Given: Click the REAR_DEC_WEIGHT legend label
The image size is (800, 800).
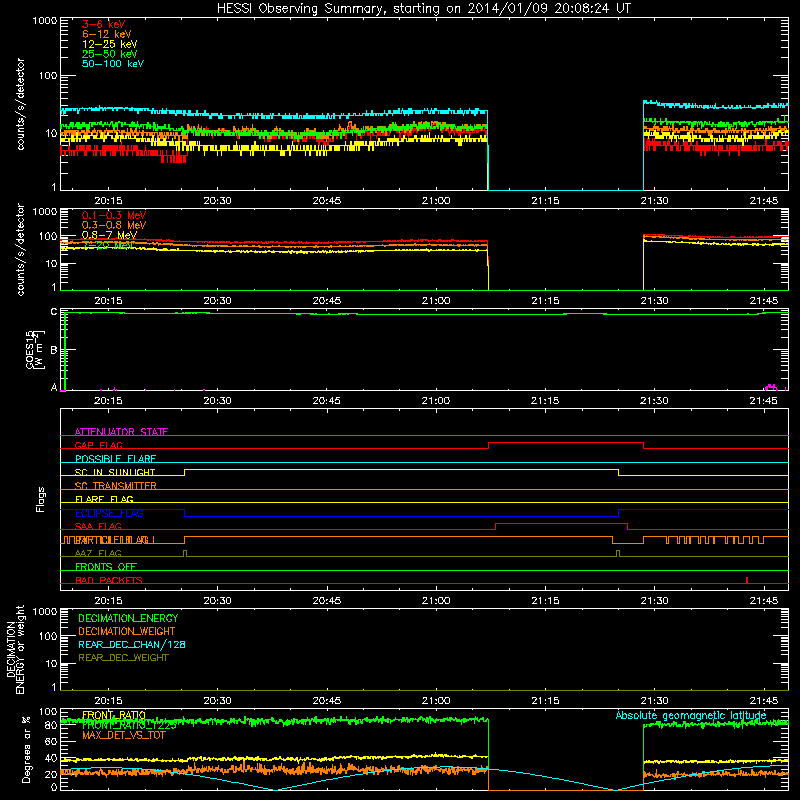Looking at the screenshot, I should click(x=123, y=658).
